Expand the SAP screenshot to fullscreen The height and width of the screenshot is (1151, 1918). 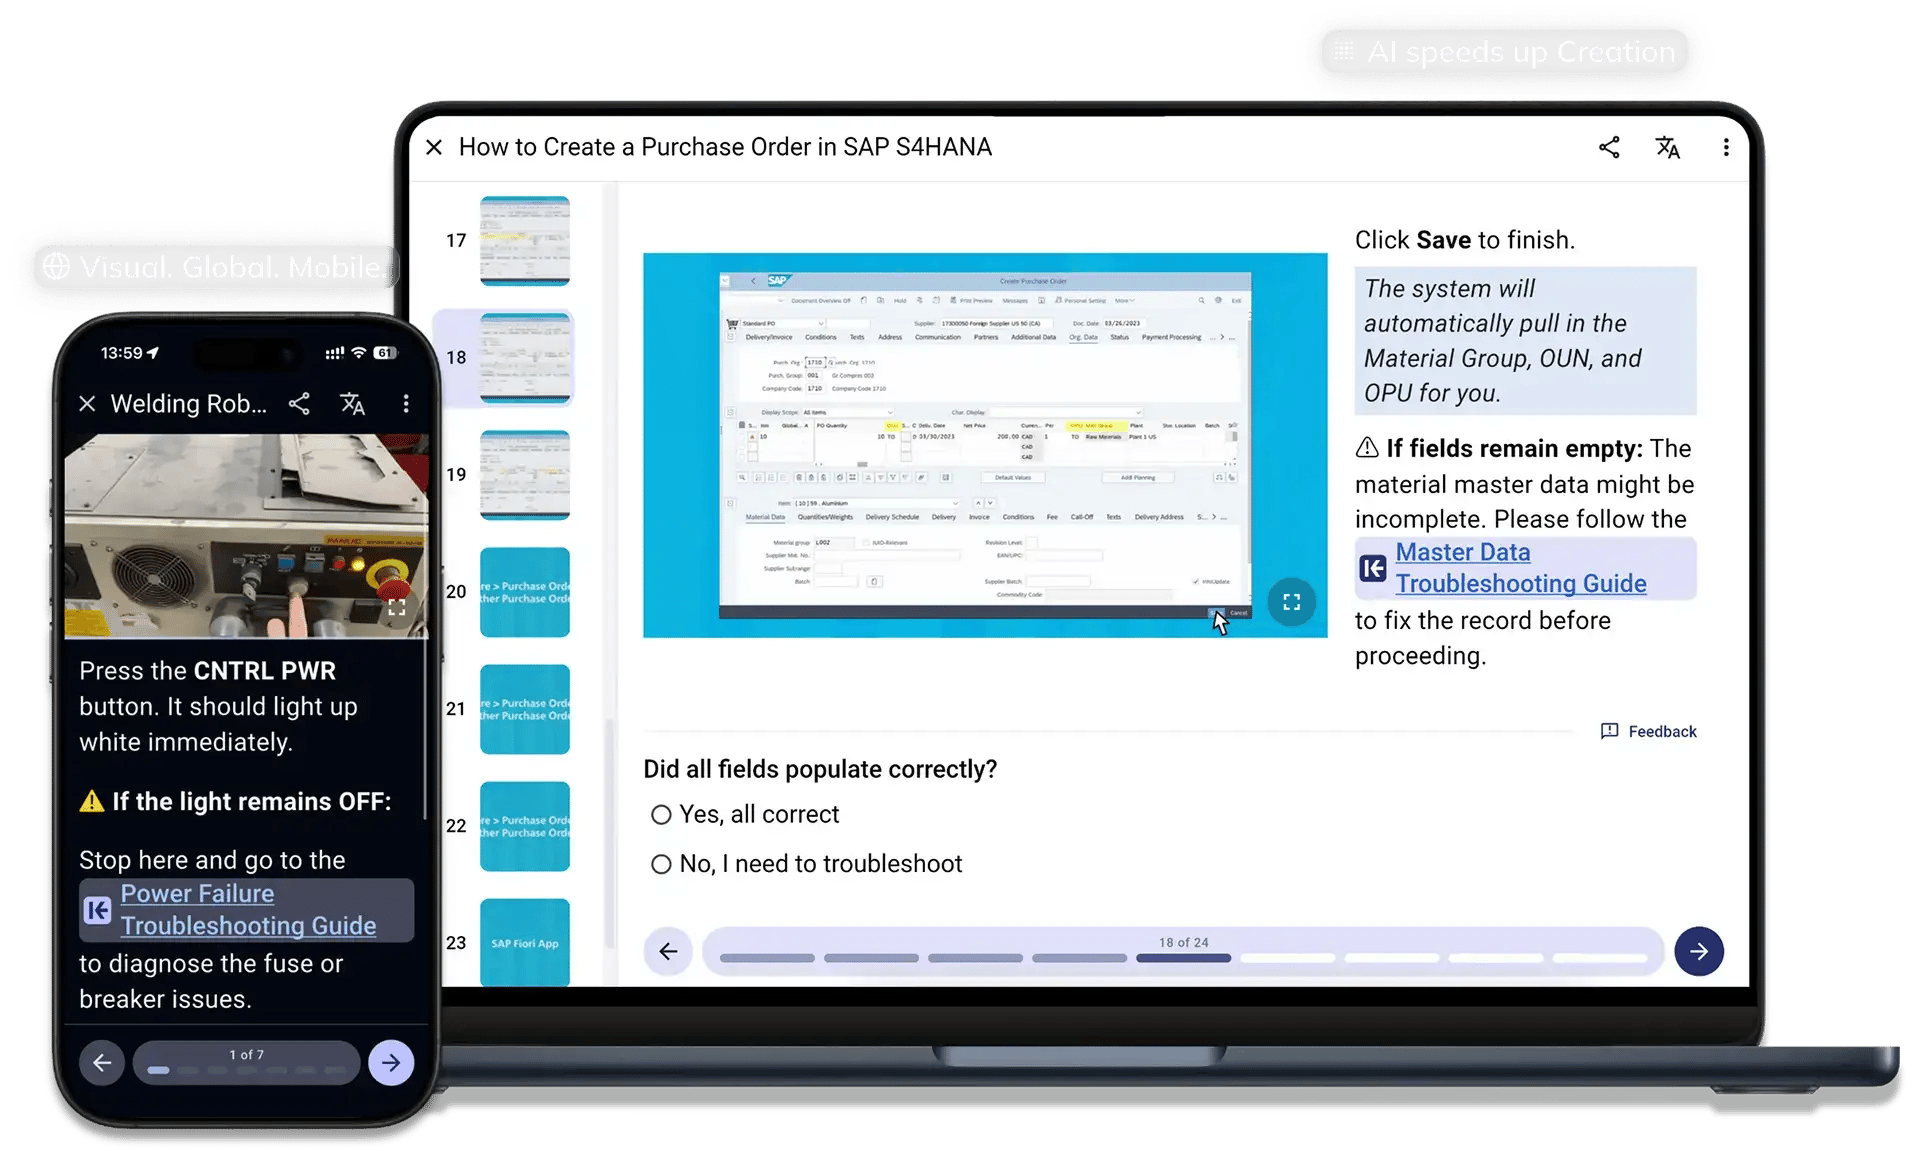pyautogui.click(x=1291, y=601)
